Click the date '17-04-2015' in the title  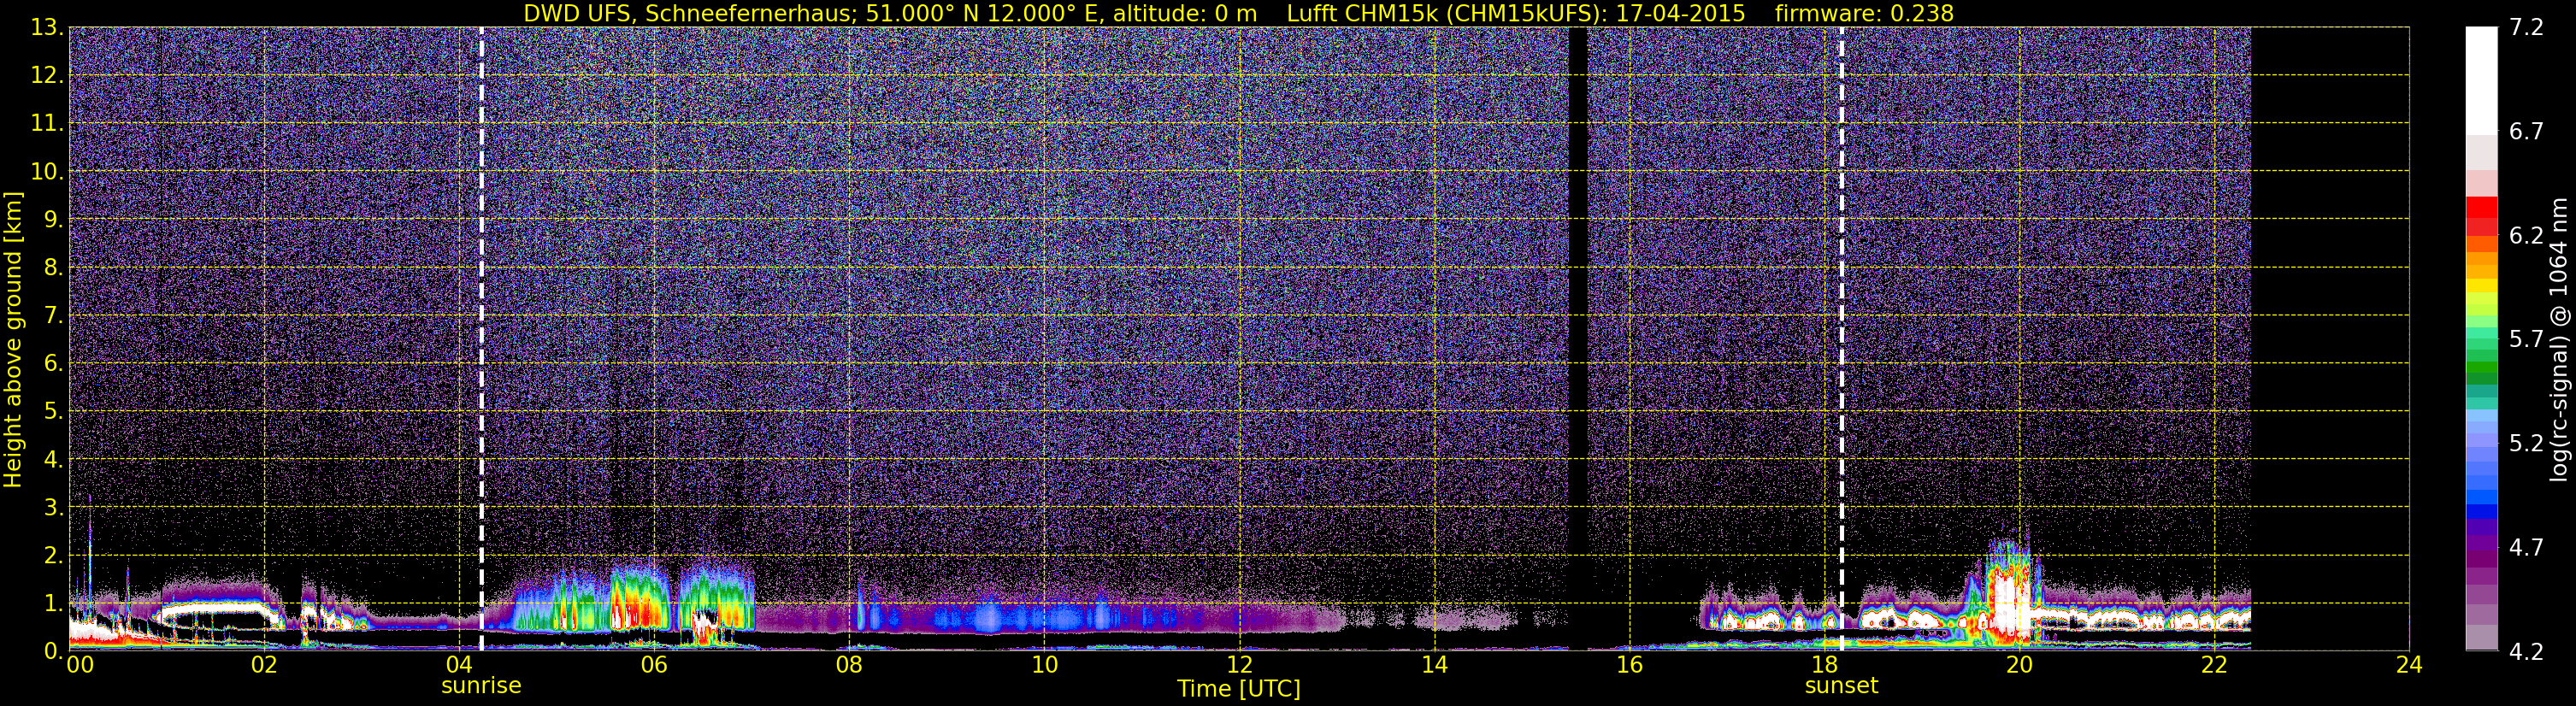click(1680, 13)
